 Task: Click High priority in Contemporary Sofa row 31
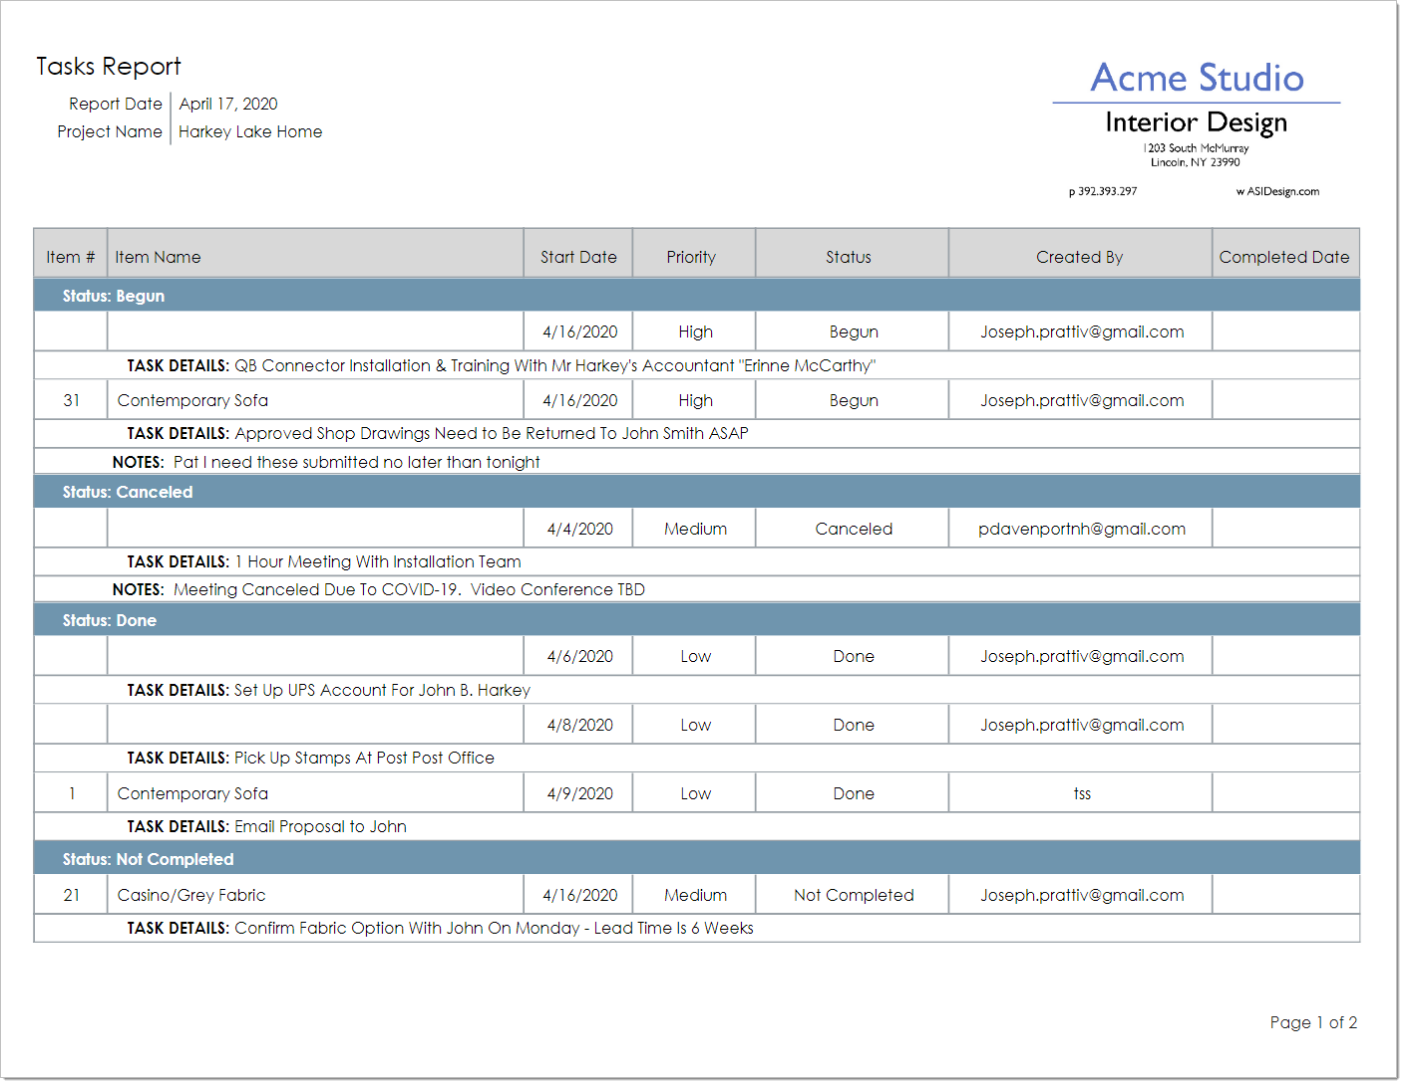point(695,400)
